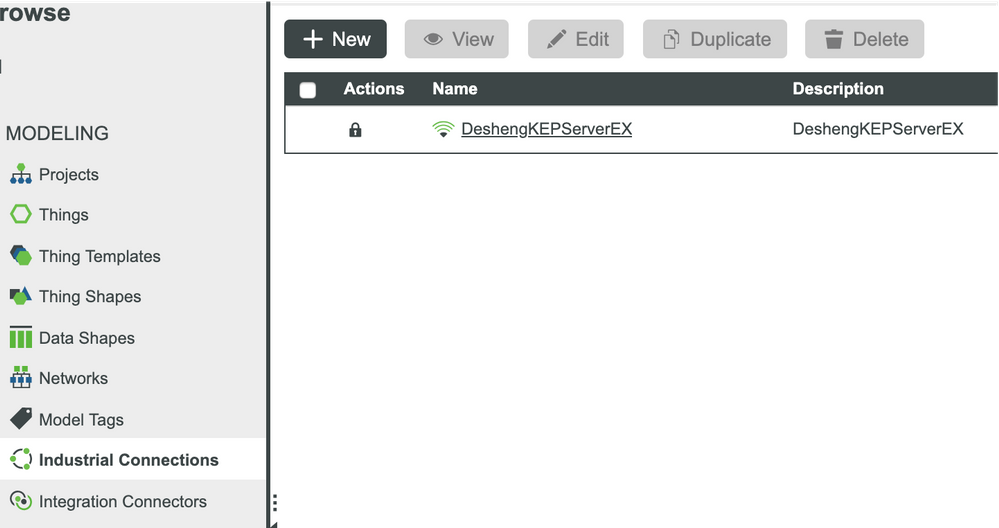Screen dimensions: 999x528
Task: Click the DeshengKEPServerEX description cell
Action: (878, 129)
